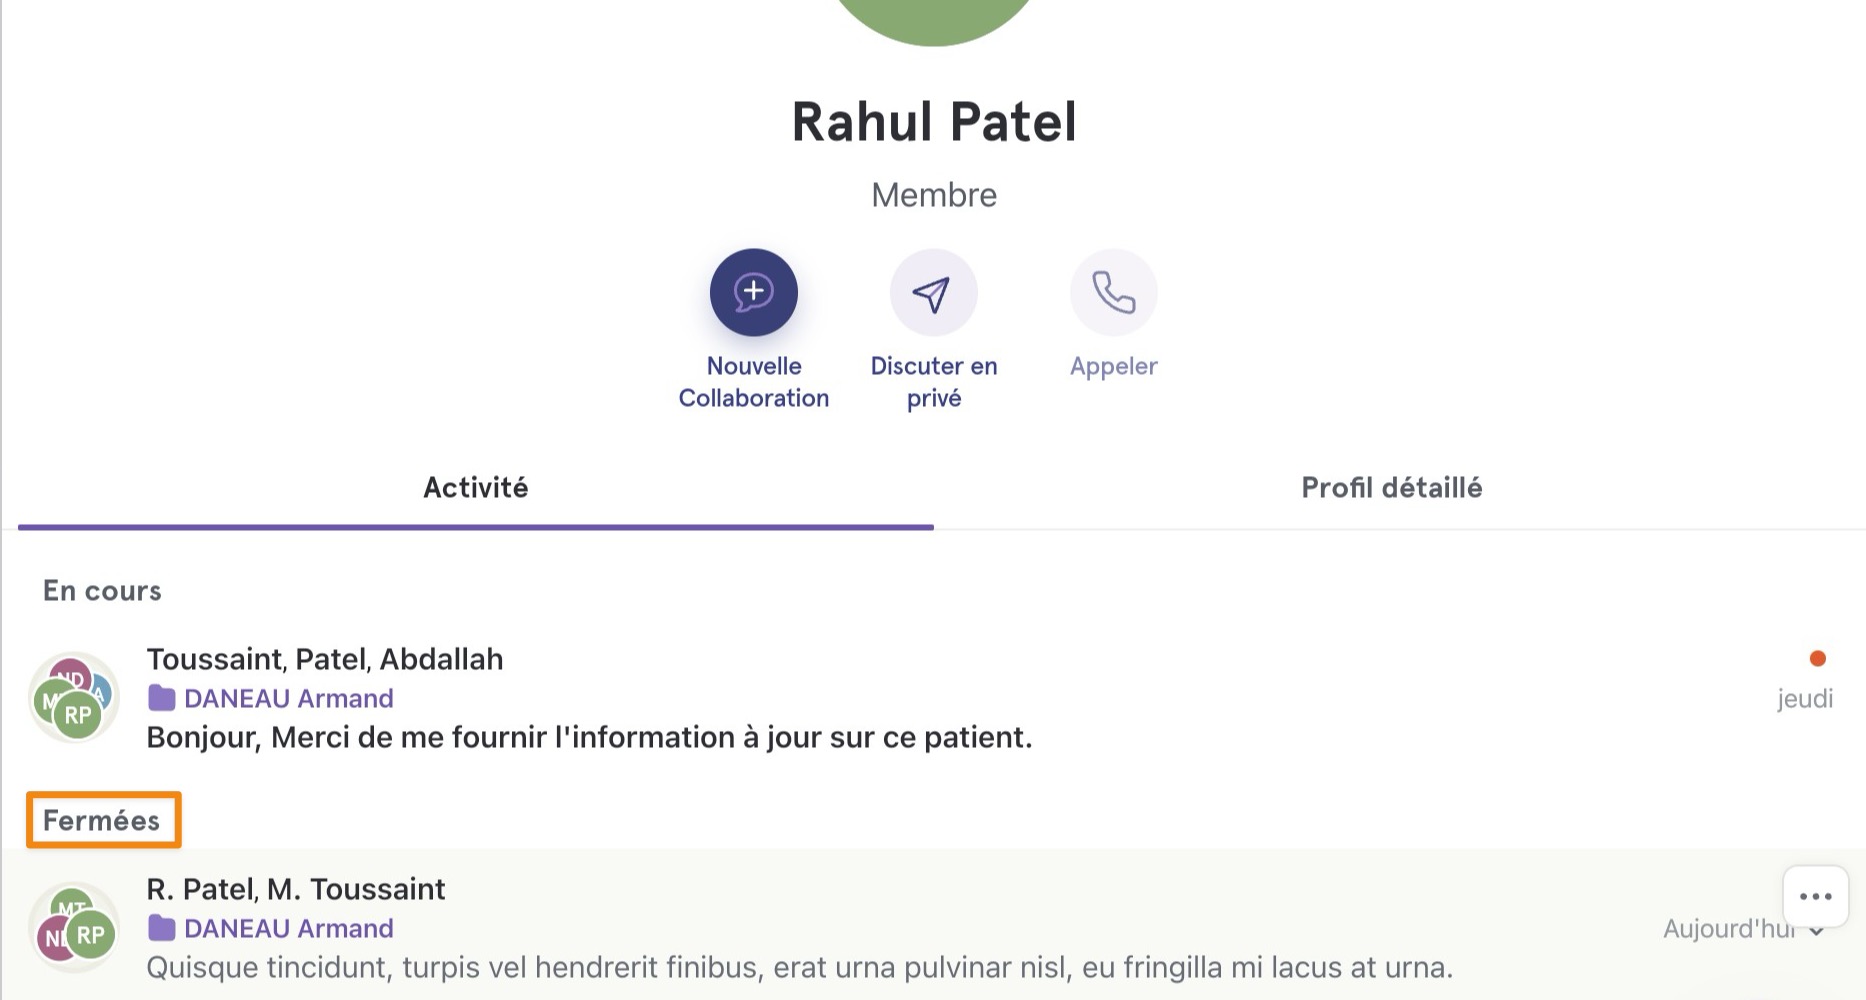Click the grouped avatars of Toussaint, Patel, Abdallah

(x=74, y=698)
